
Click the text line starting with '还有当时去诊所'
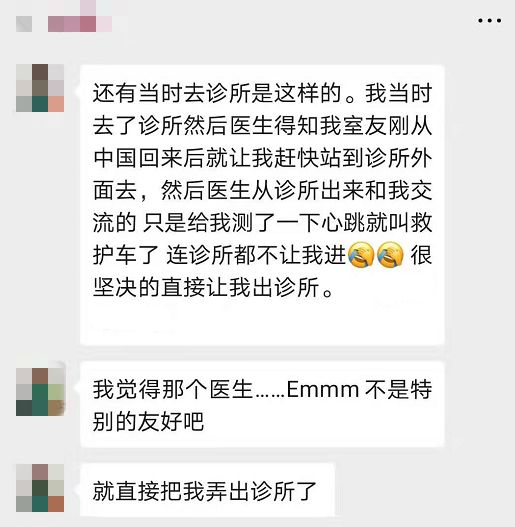(262, 93)
